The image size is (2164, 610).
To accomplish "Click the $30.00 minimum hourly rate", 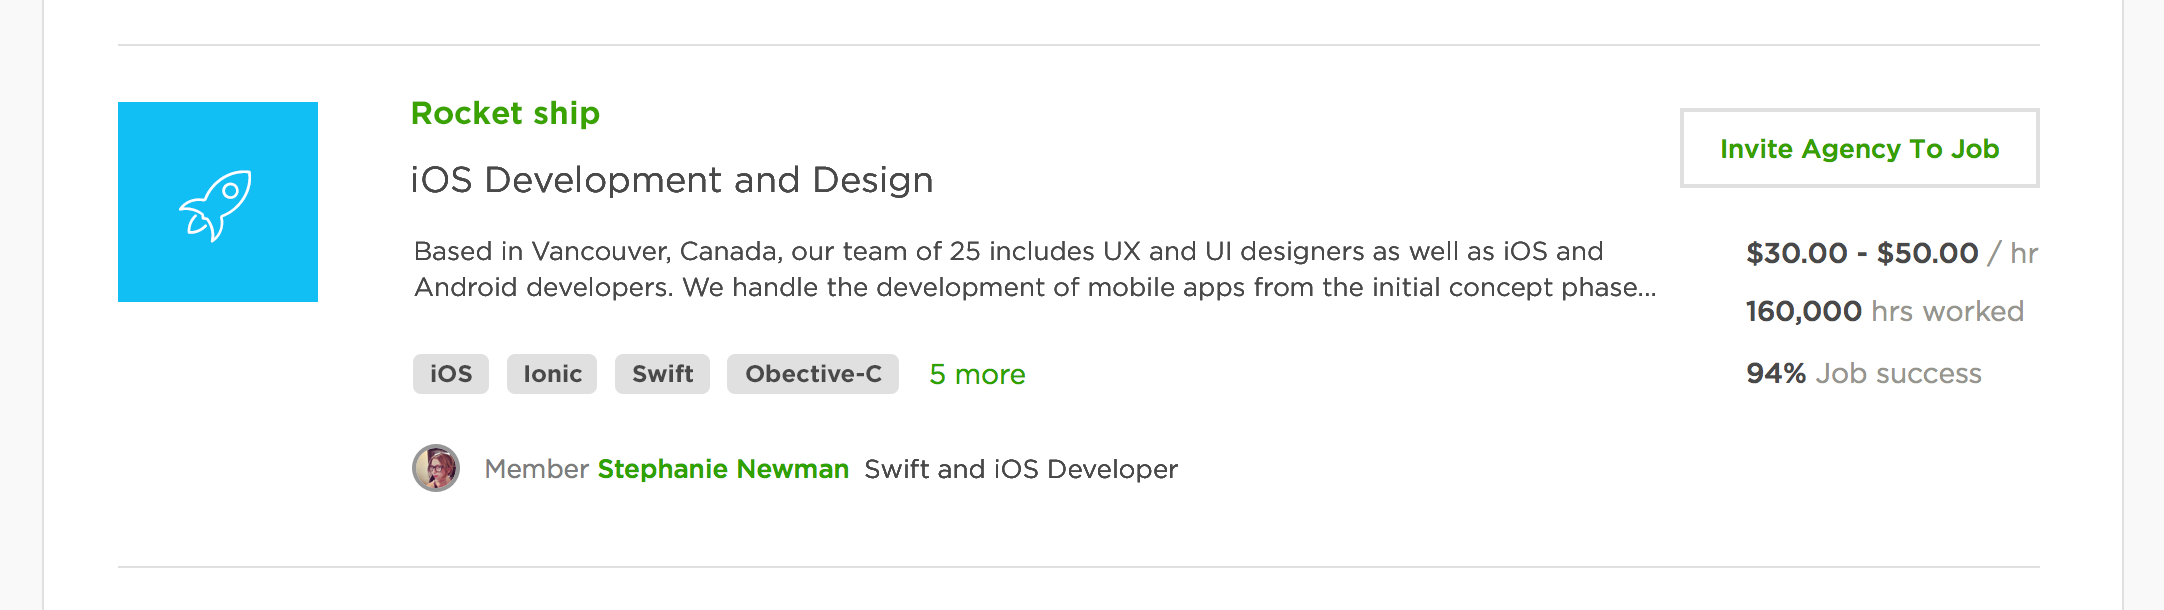I will point(1796,254).
